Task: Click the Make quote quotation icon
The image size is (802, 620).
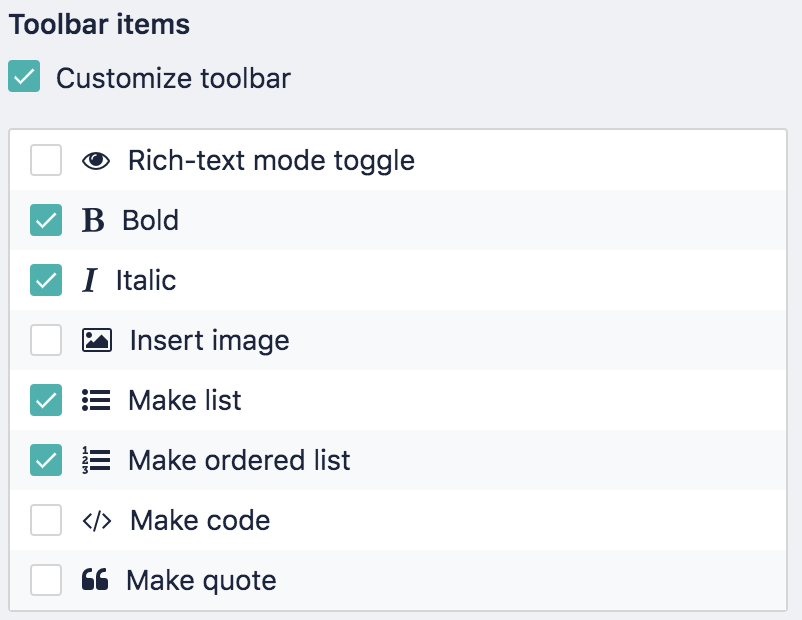Action: click(x=97, y=580)
